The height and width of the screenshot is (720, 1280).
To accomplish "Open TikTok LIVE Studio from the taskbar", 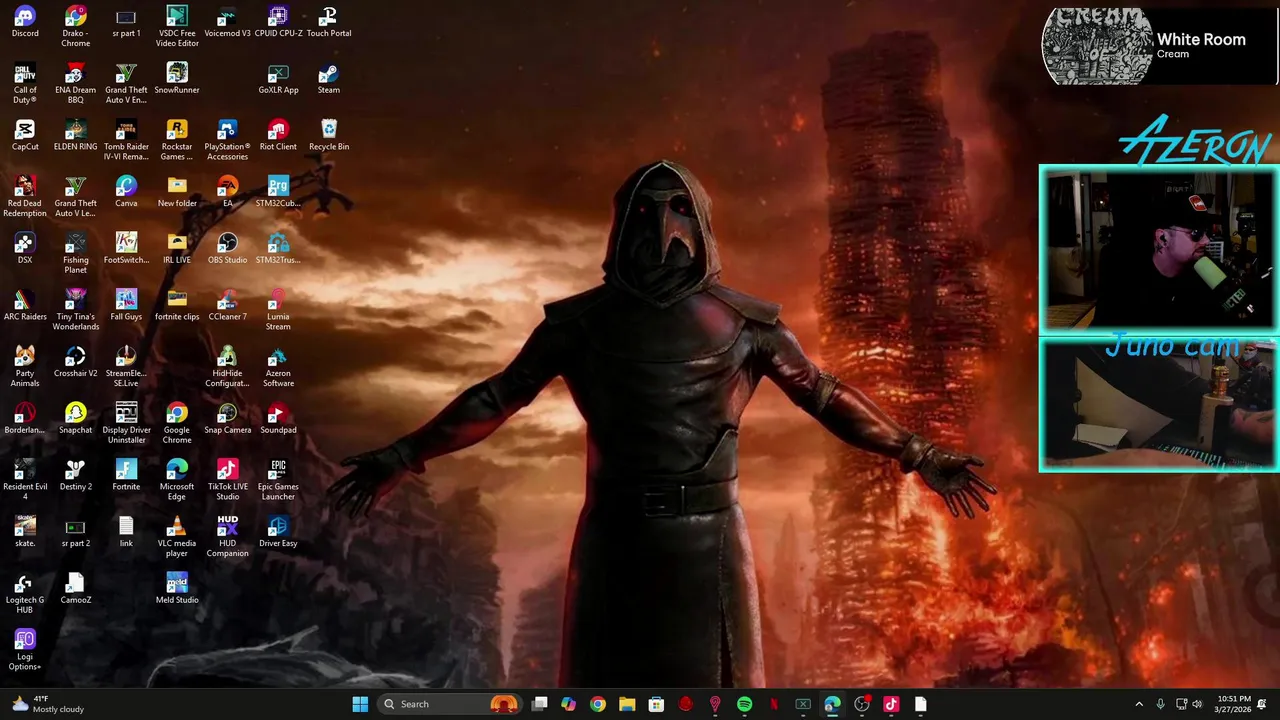I will tap(891, 704).
